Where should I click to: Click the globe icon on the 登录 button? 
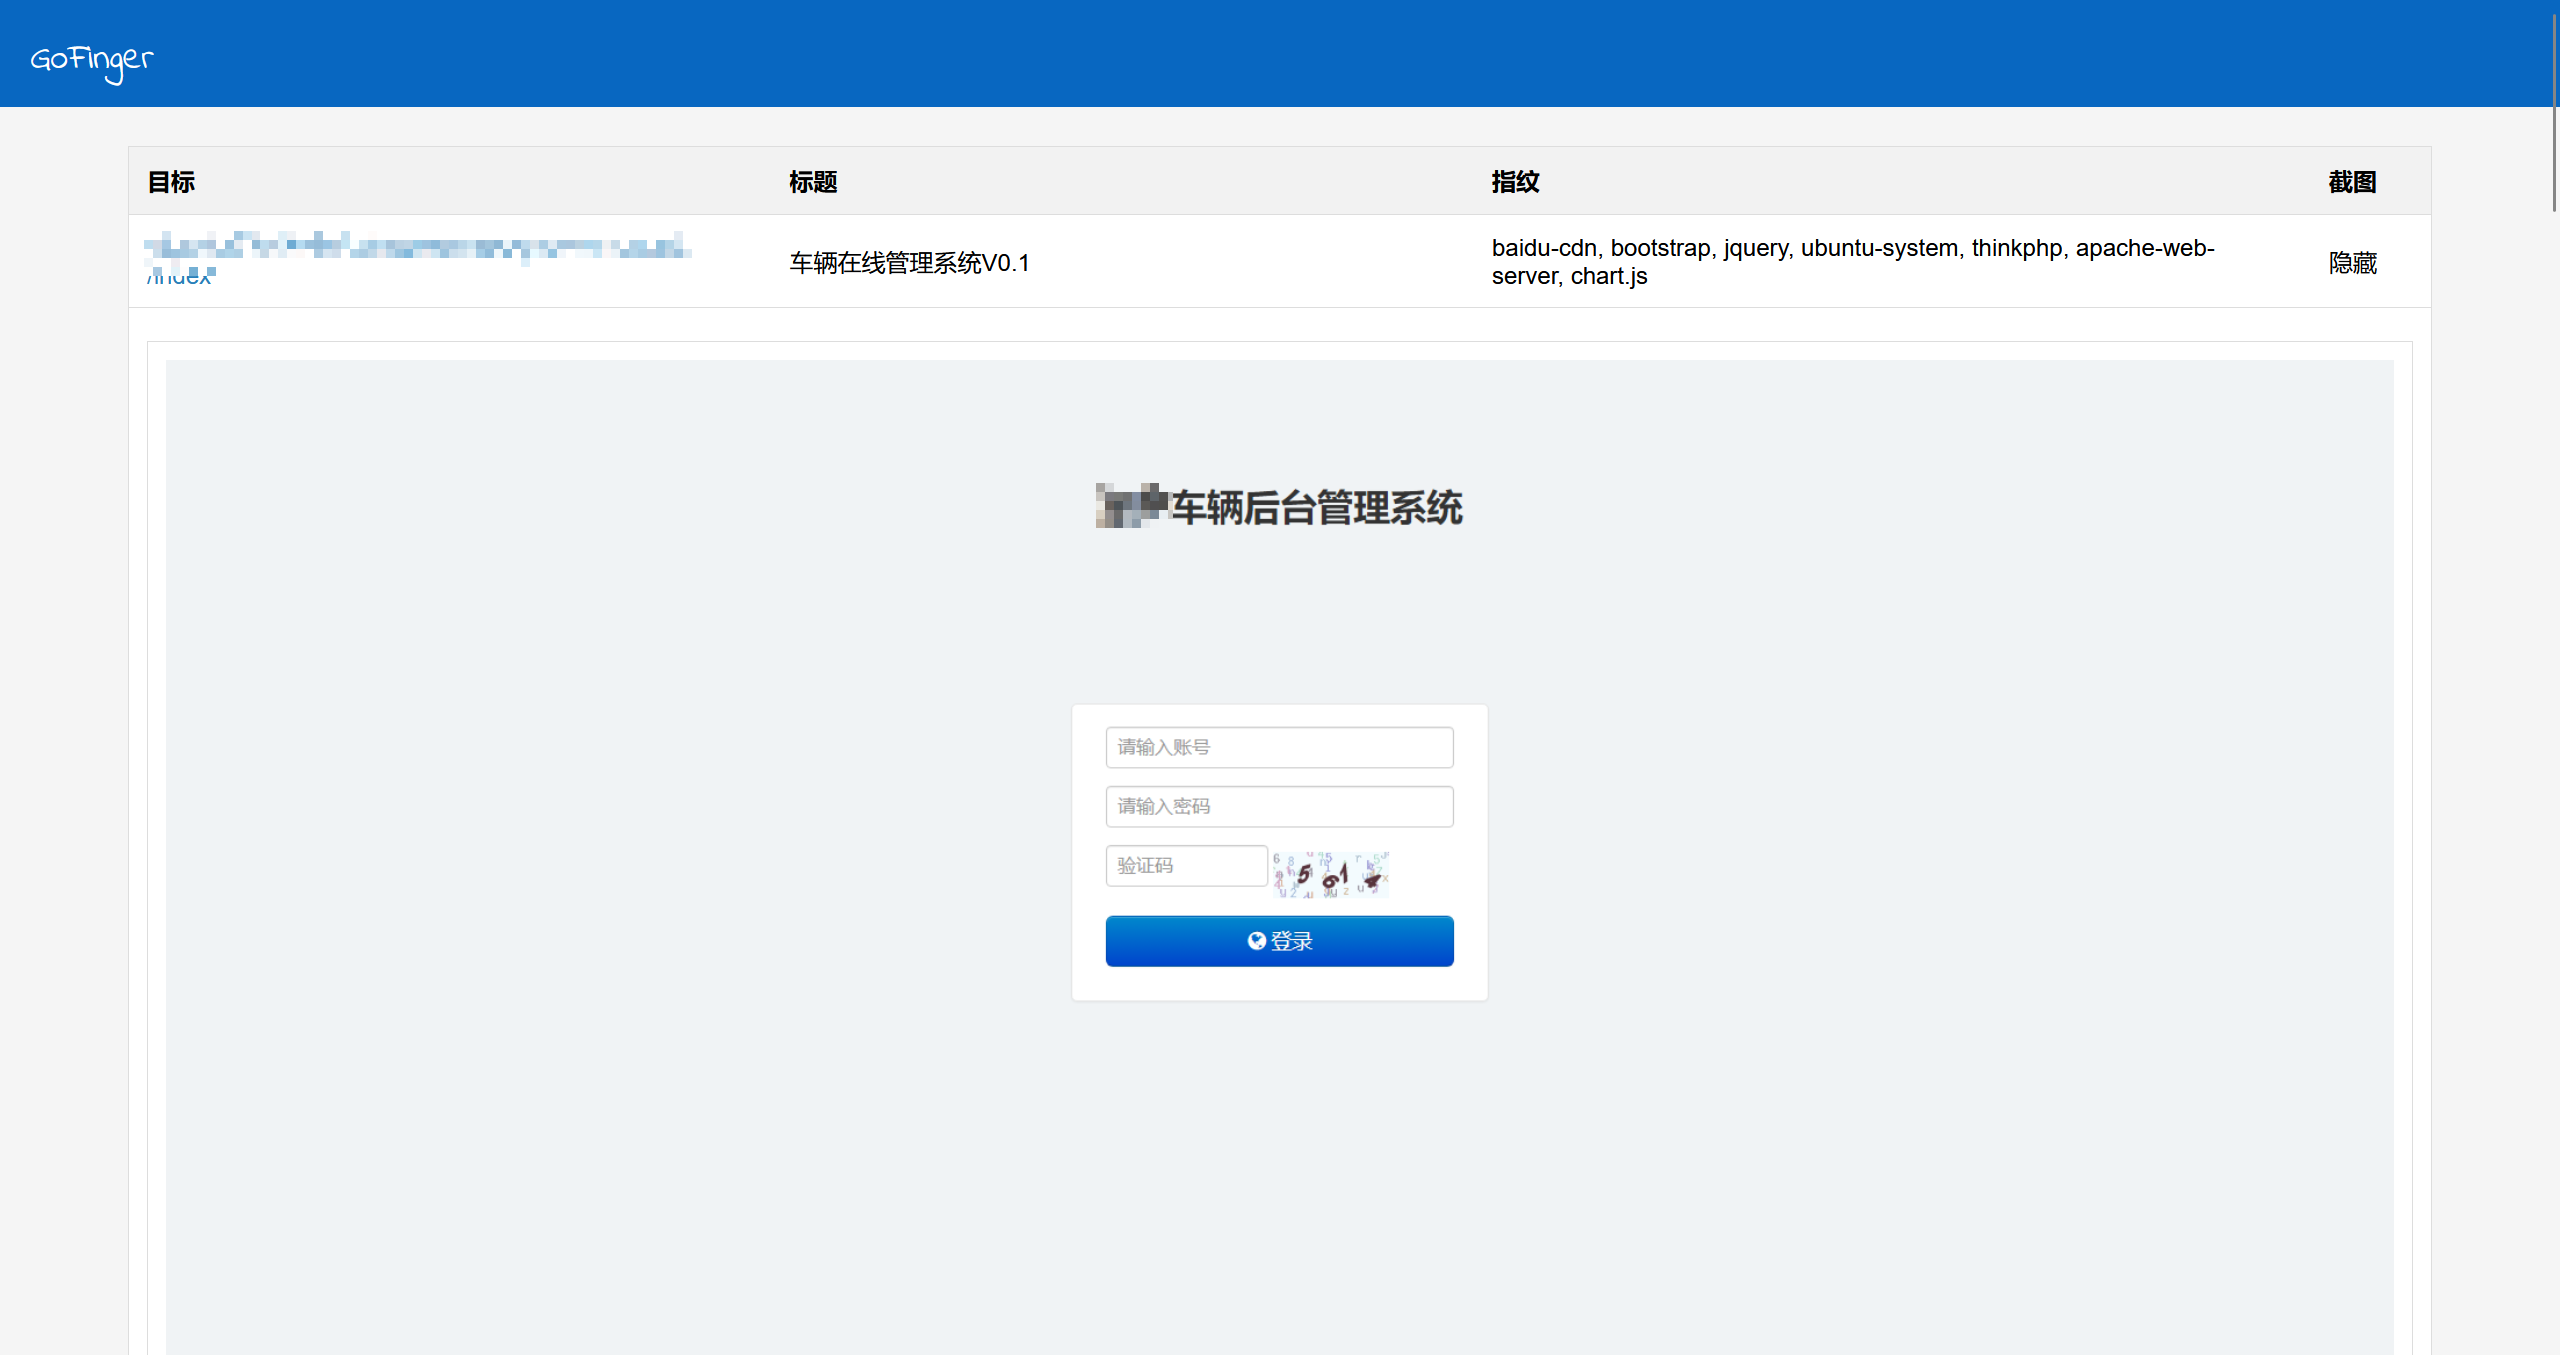point(1257,940)
